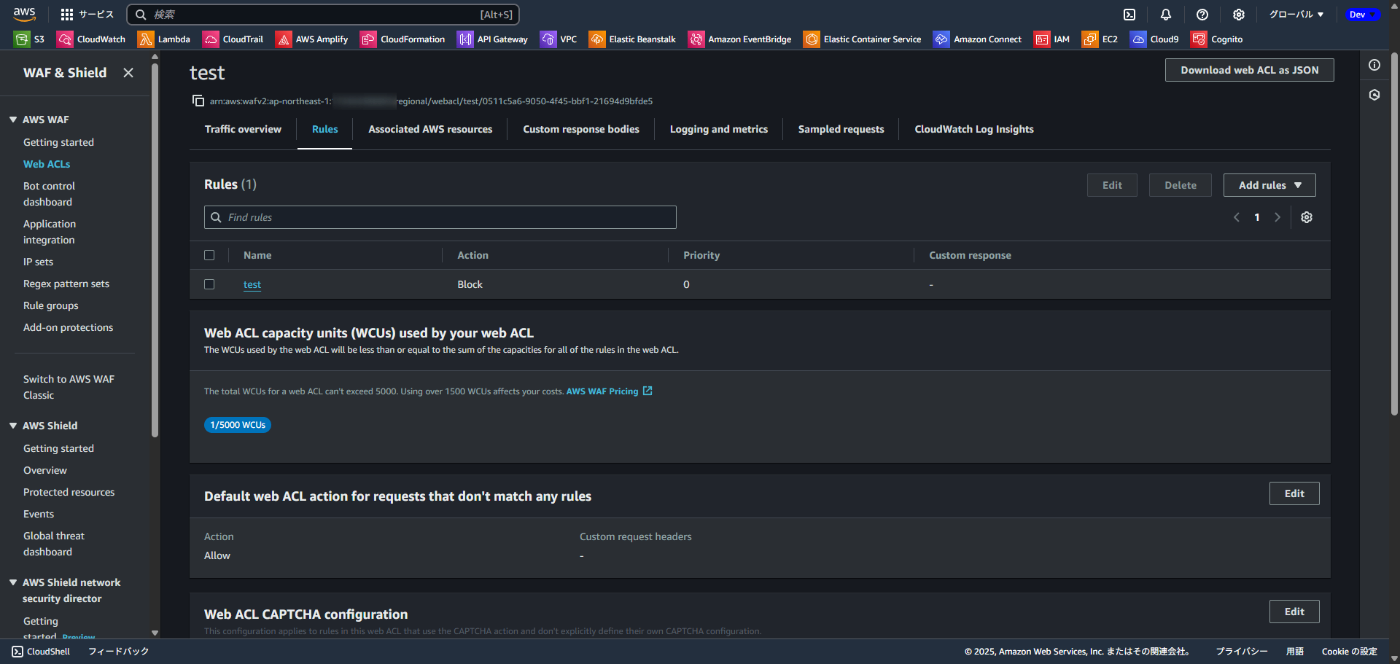Close the WAF & Shield side panel

tap(128, 73)
